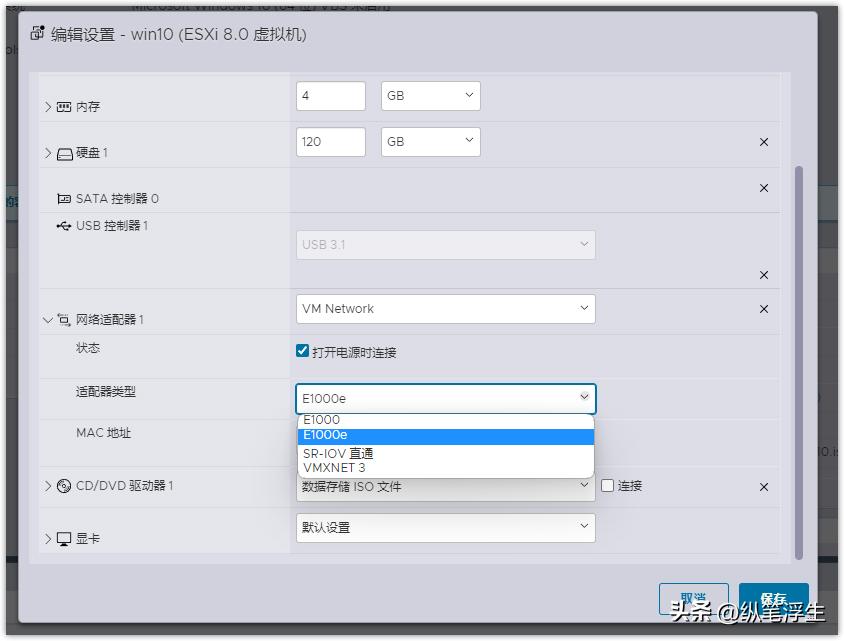Viewport: 844px width, 641px height.
Task: Click the hard disk 1 icon
Action: 64,154
